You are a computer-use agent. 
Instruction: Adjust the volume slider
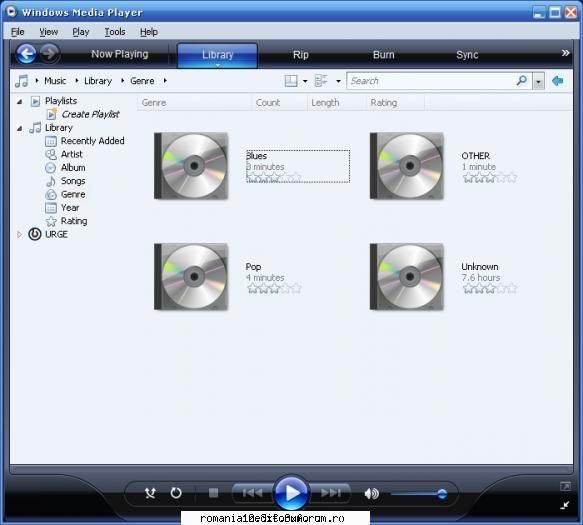coord(419,494)
